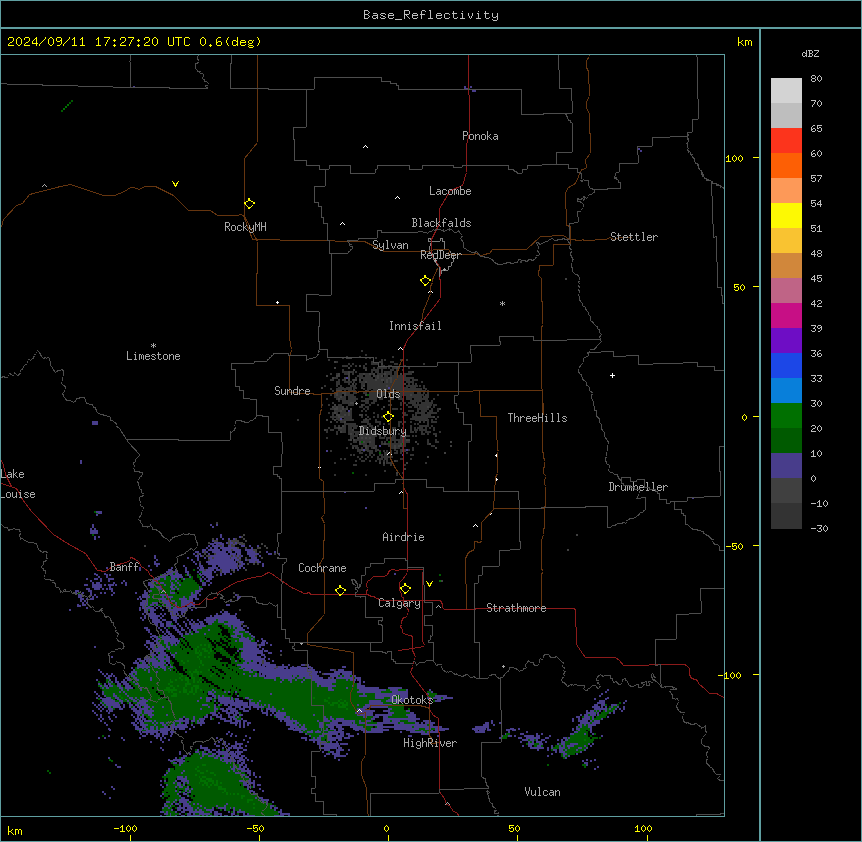The image size is (862, 842).
Task: Select the RedDeer label
Action: (x=440, y=255)
